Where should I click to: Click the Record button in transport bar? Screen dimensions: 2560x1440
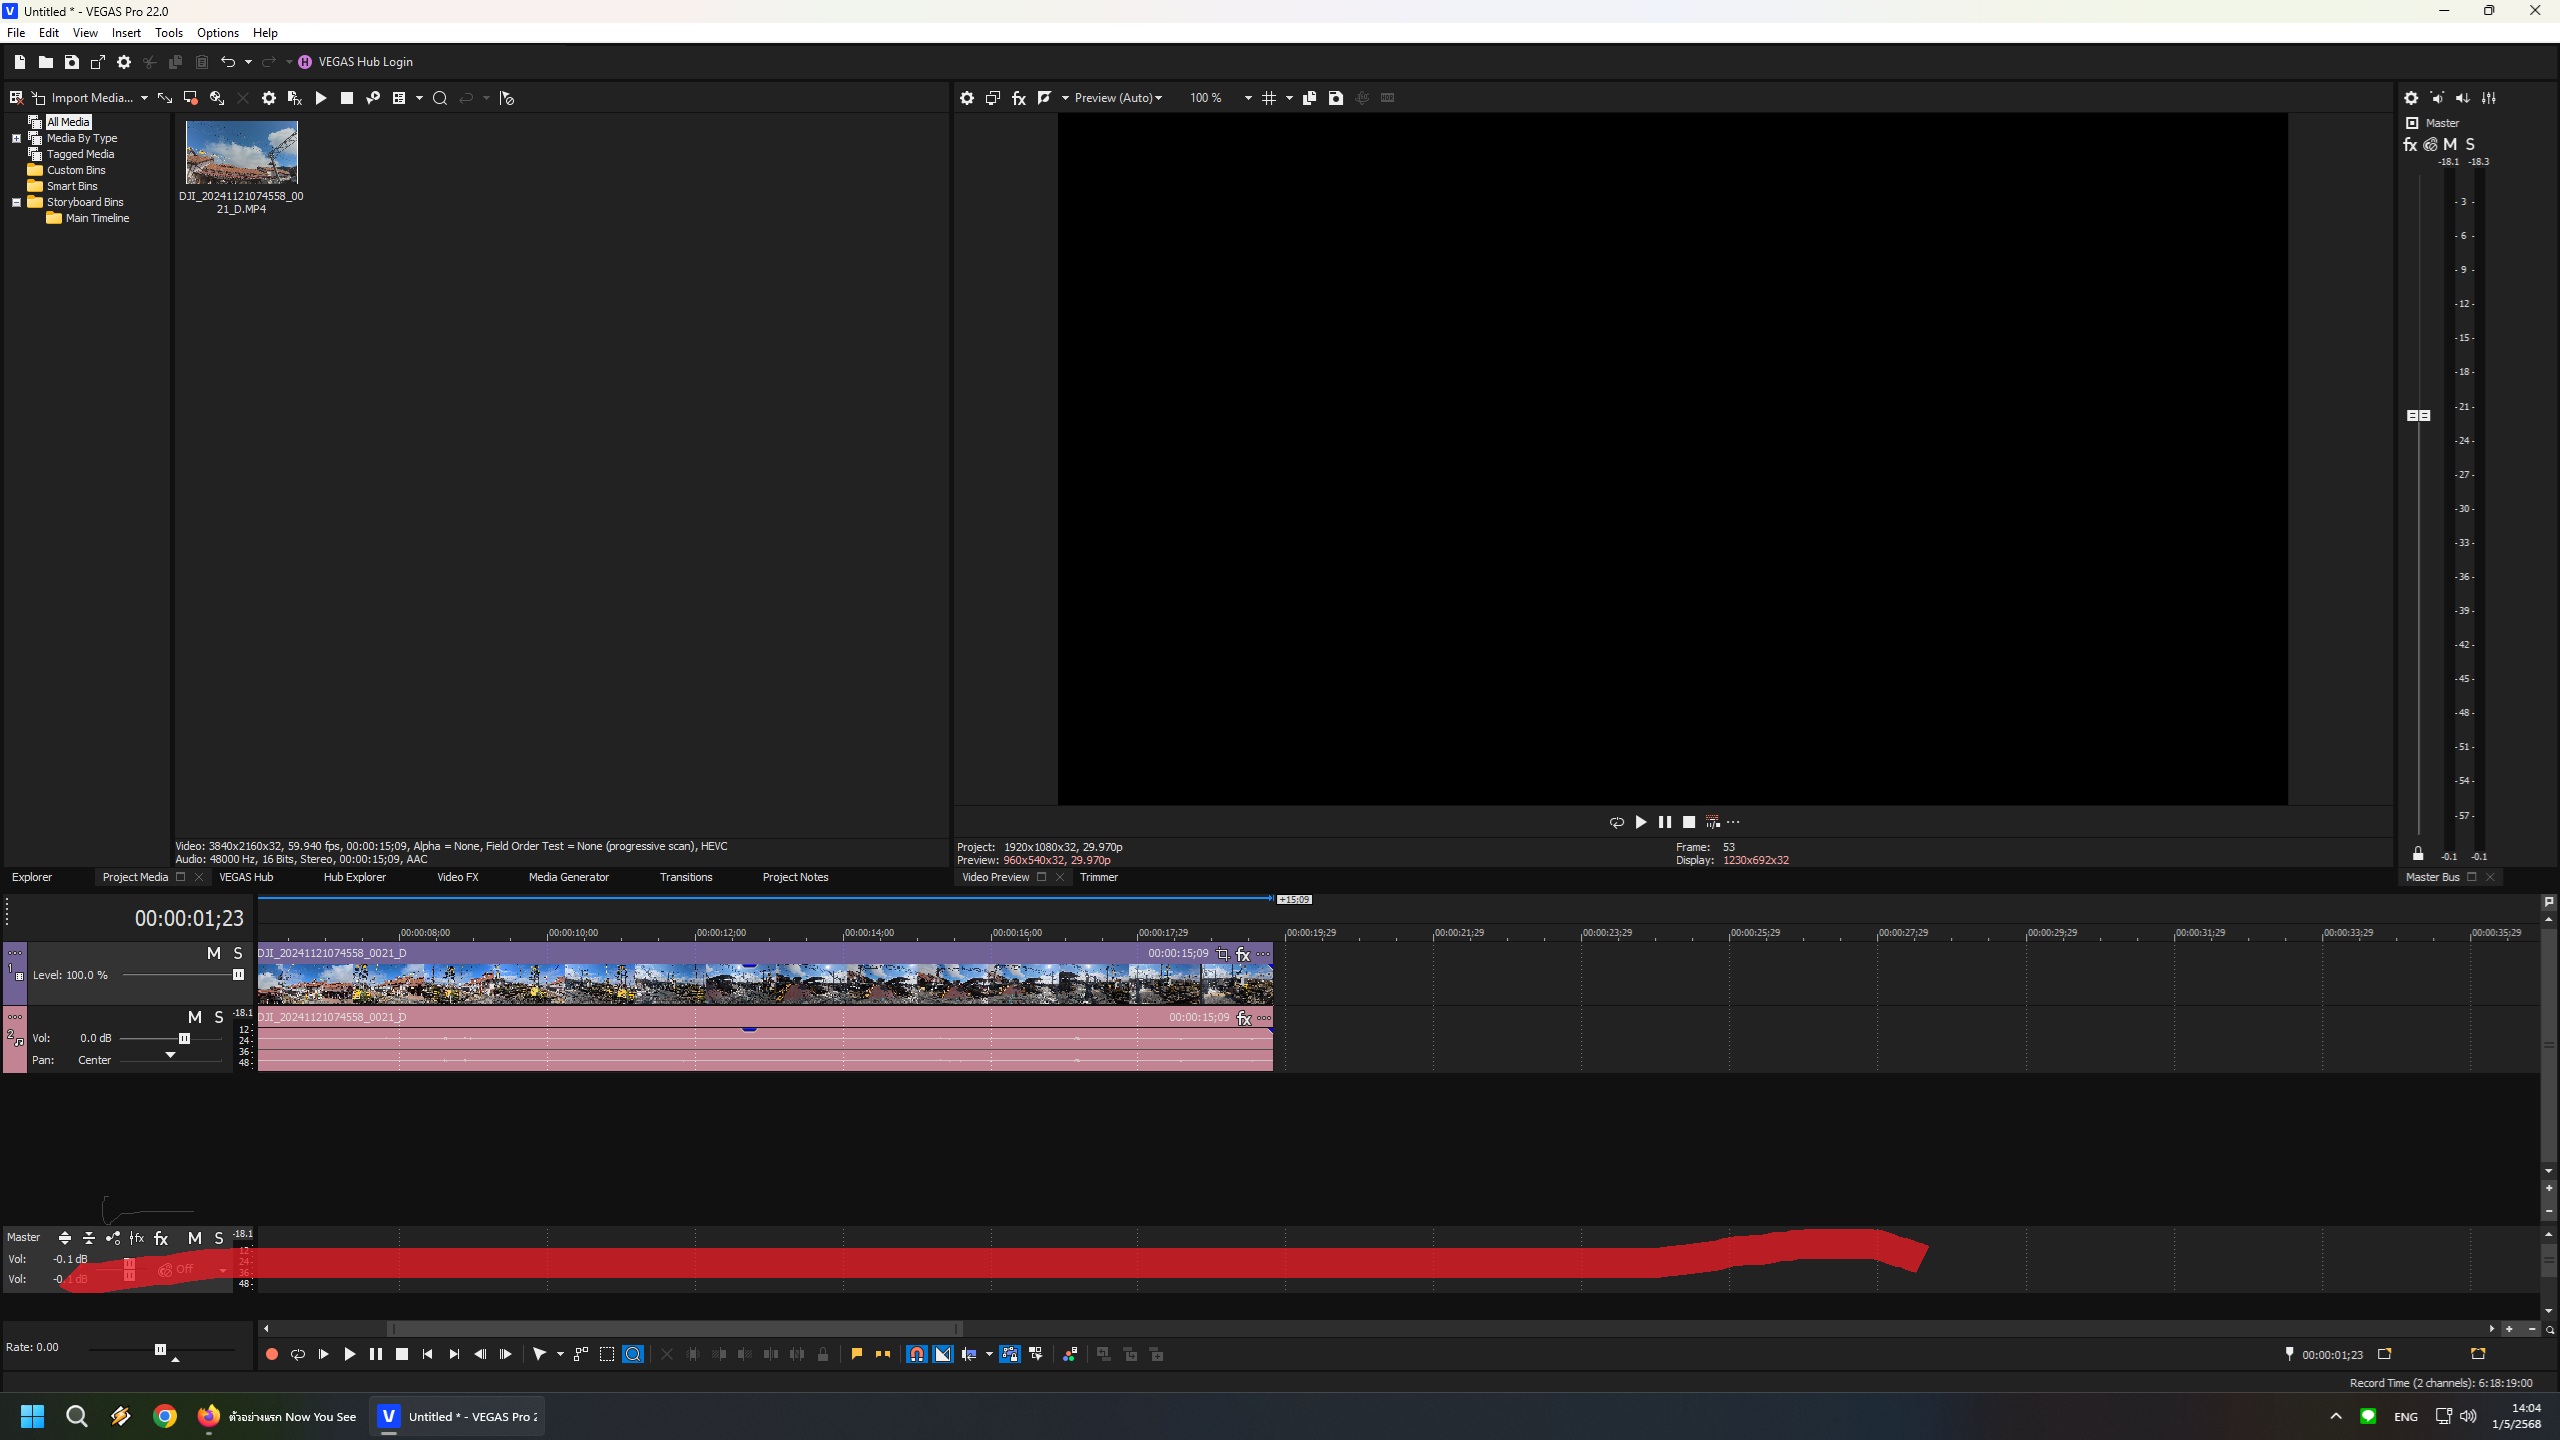click(271, 1354)
